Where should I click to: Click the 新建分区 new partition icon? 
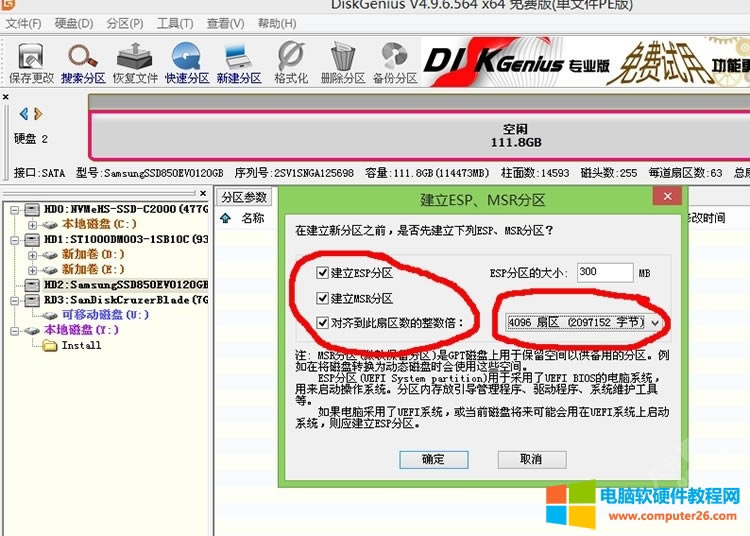click(x=239, y=62)
